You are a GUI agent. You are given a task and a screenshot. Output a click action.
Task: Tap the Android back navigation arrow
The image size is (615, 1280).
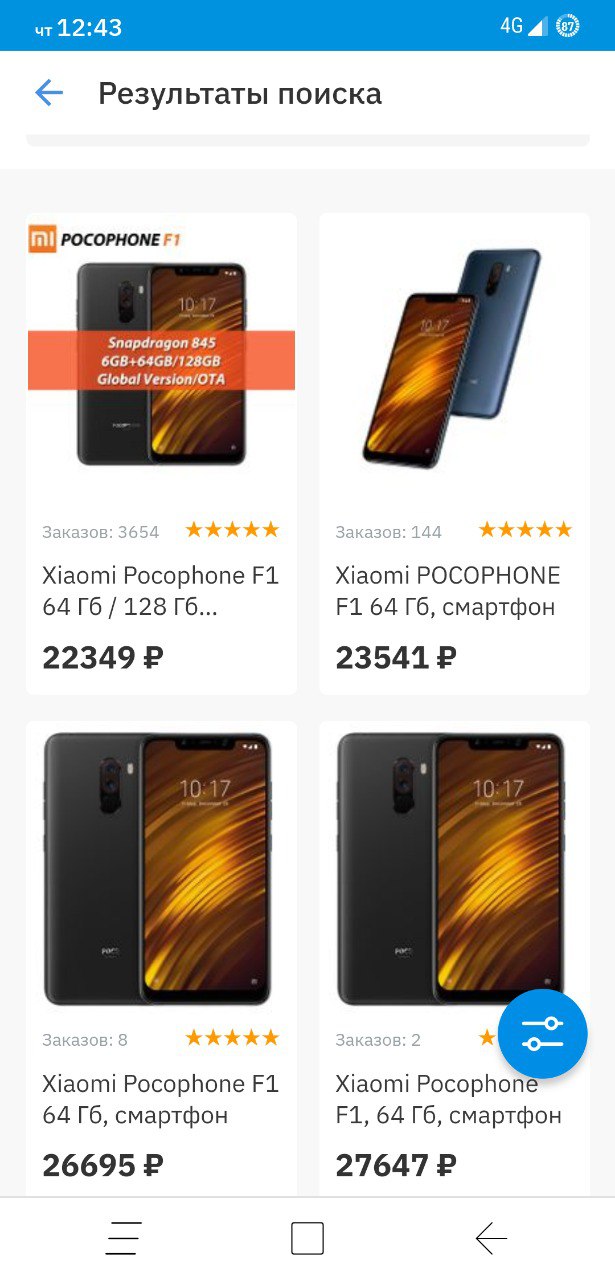491,1238
